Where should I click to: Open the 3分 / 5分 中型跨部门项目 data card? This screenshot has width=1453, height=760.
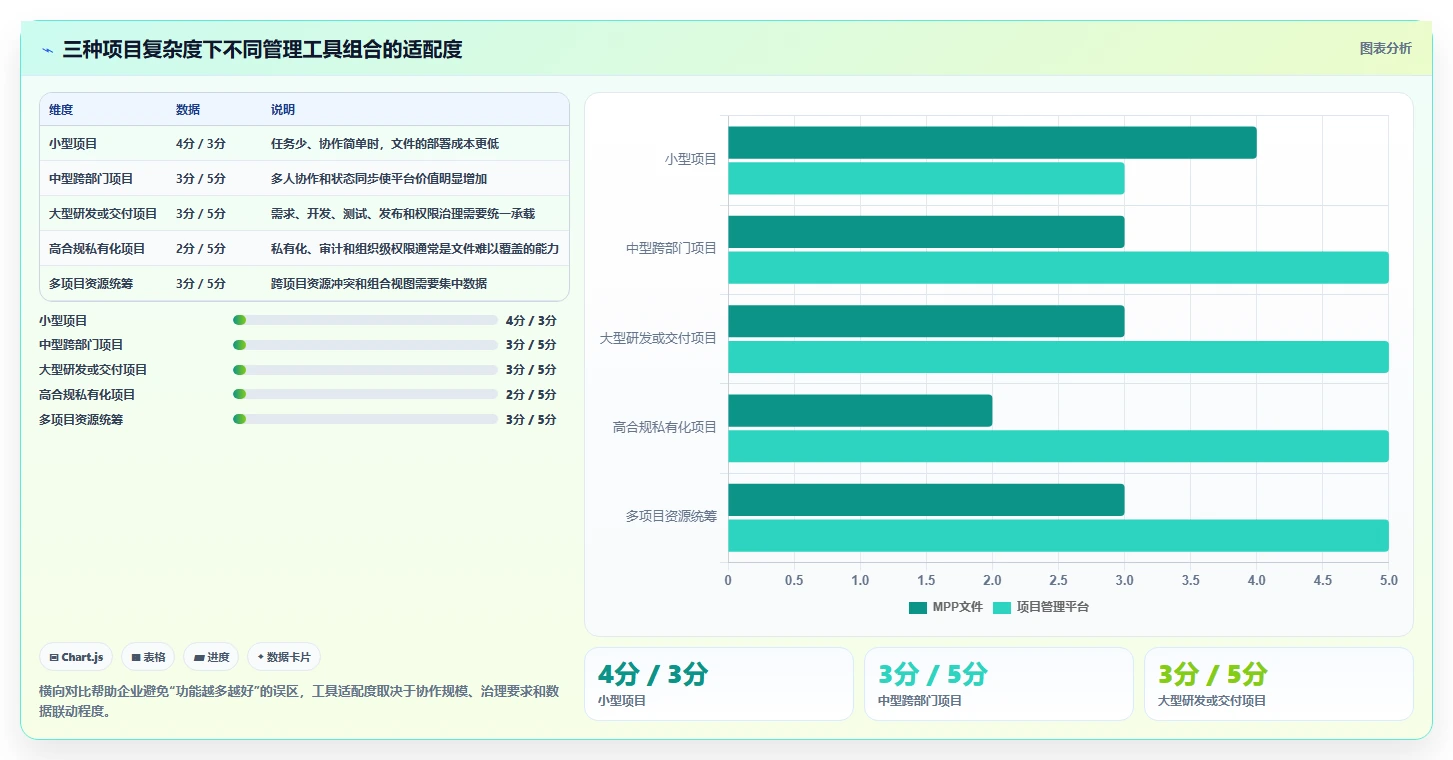[999, 684]
